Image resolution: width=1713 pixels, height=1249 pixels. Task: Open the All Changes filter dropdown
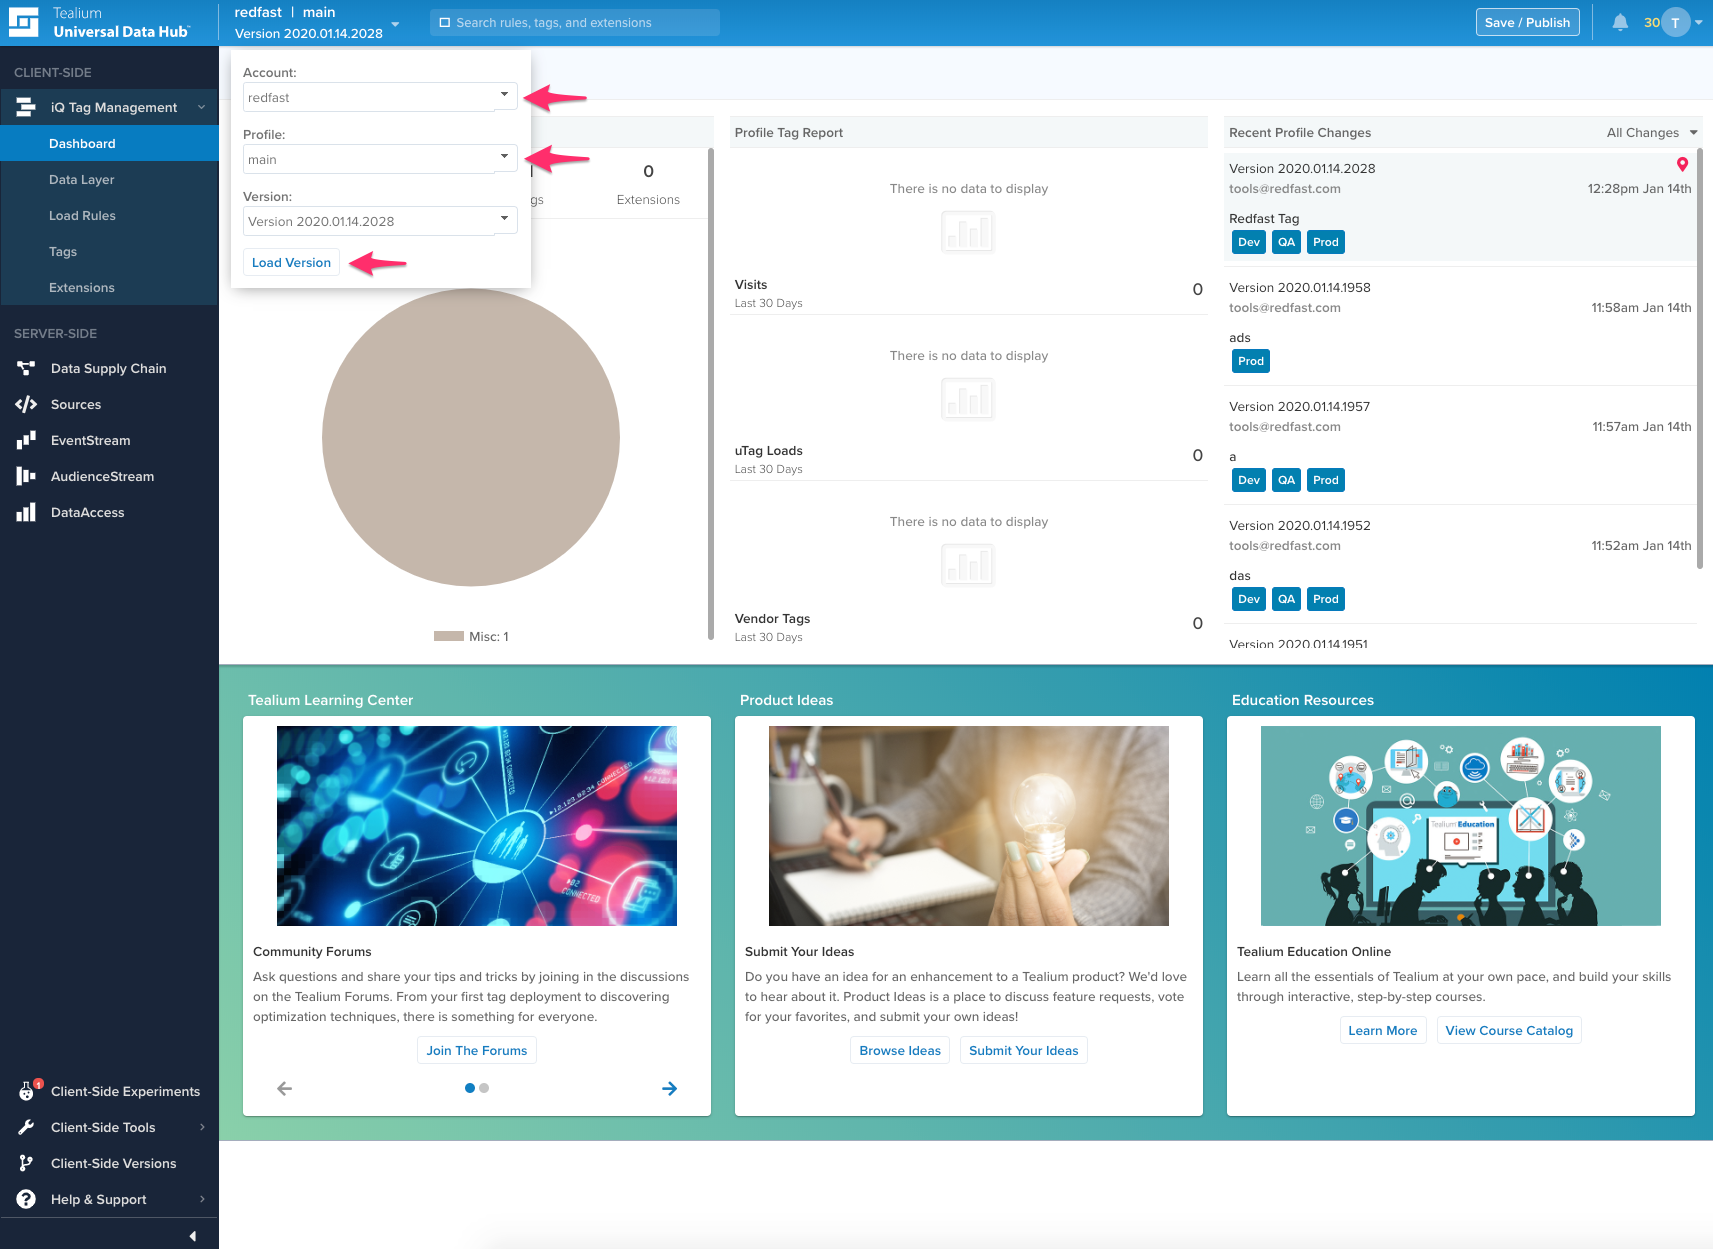pos(1651,132)
